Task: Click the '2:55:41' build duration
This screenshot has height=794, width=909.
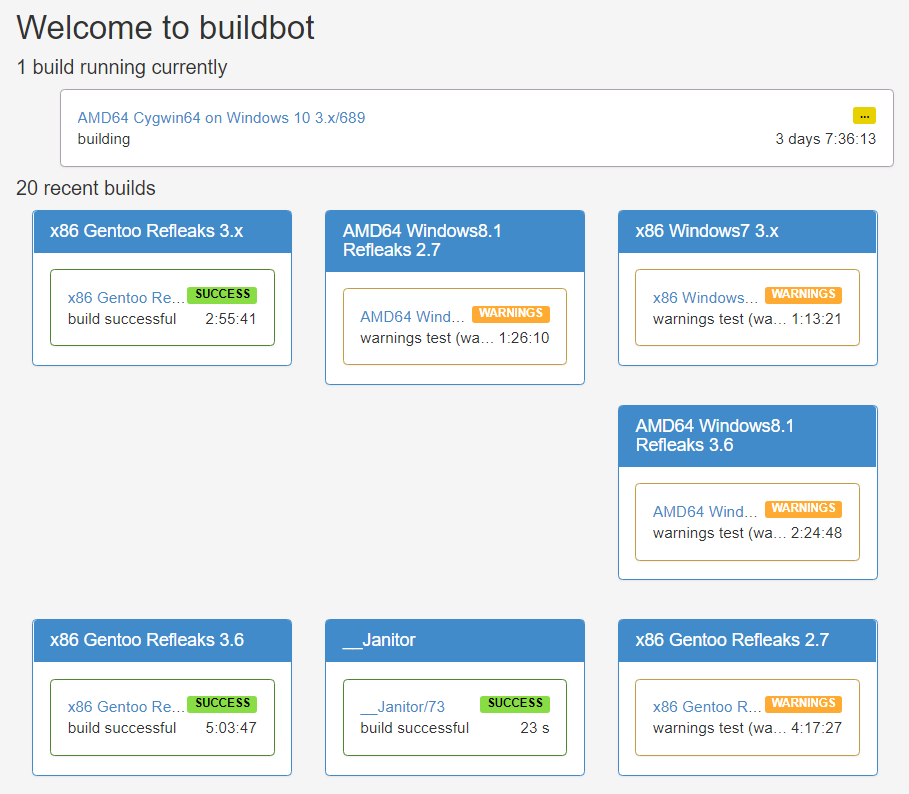Action: pyautogui.click(x=231, y=319)
